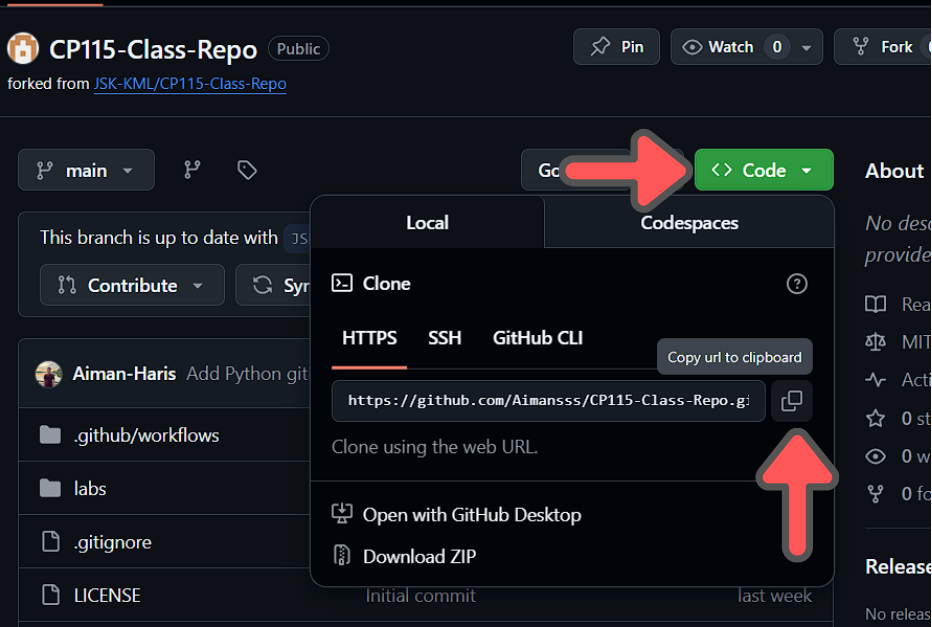
Task: Click the 'Clone using the web URL.' text
Action: pyautogui.click(x=434, y=447)
